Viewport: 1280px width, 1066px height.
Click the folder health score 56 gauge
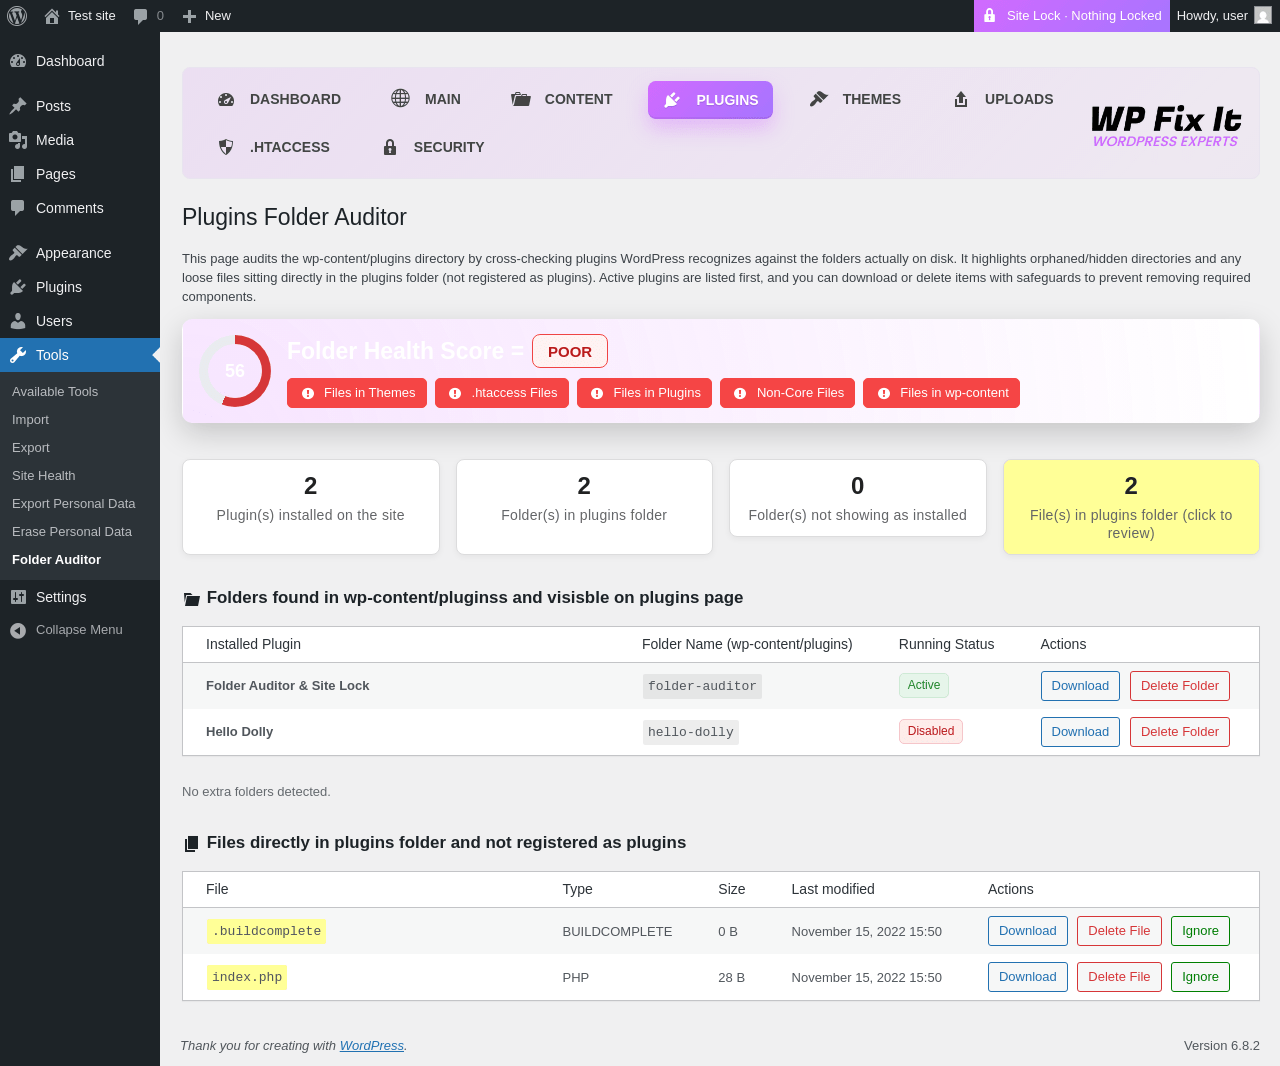coord(235,371)
